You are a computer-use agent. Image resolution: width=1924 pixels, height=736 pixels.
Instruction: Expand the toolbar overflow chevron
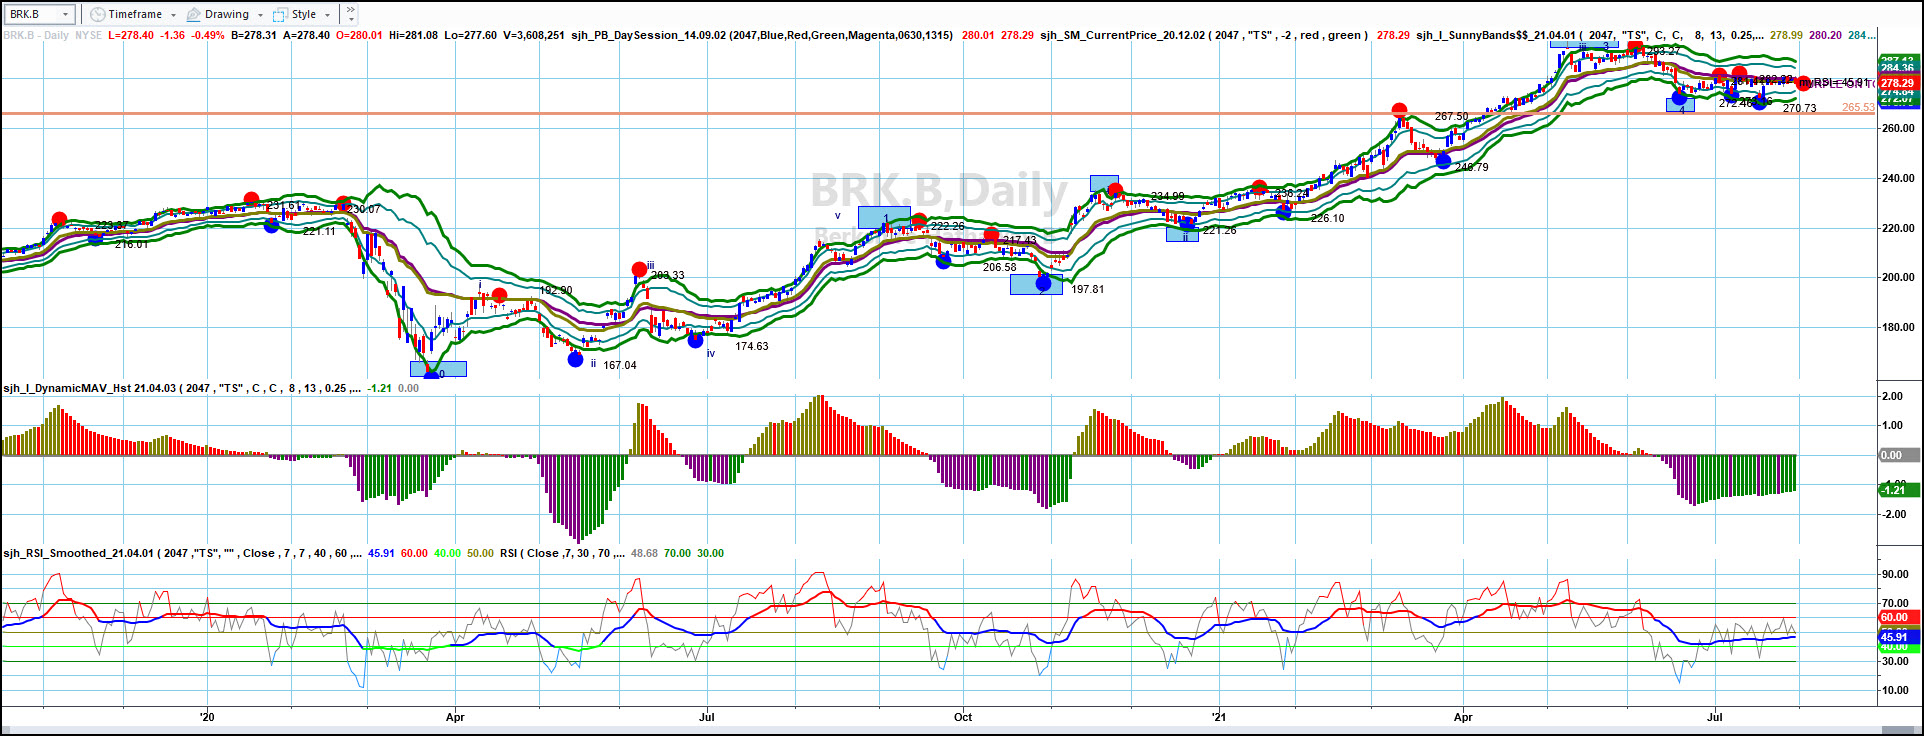pos(350,14)
